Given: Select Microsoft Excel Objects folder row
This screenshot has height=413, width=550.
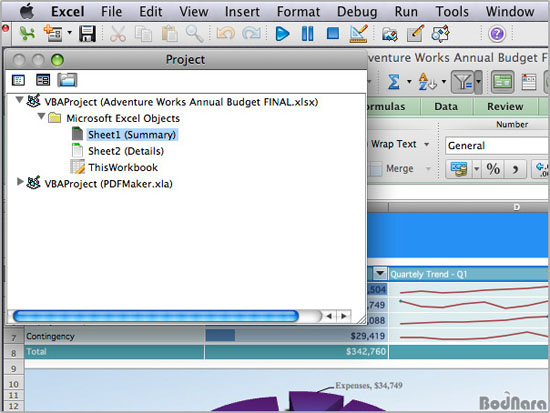Looking at the screenshot, I should (123, 118).
